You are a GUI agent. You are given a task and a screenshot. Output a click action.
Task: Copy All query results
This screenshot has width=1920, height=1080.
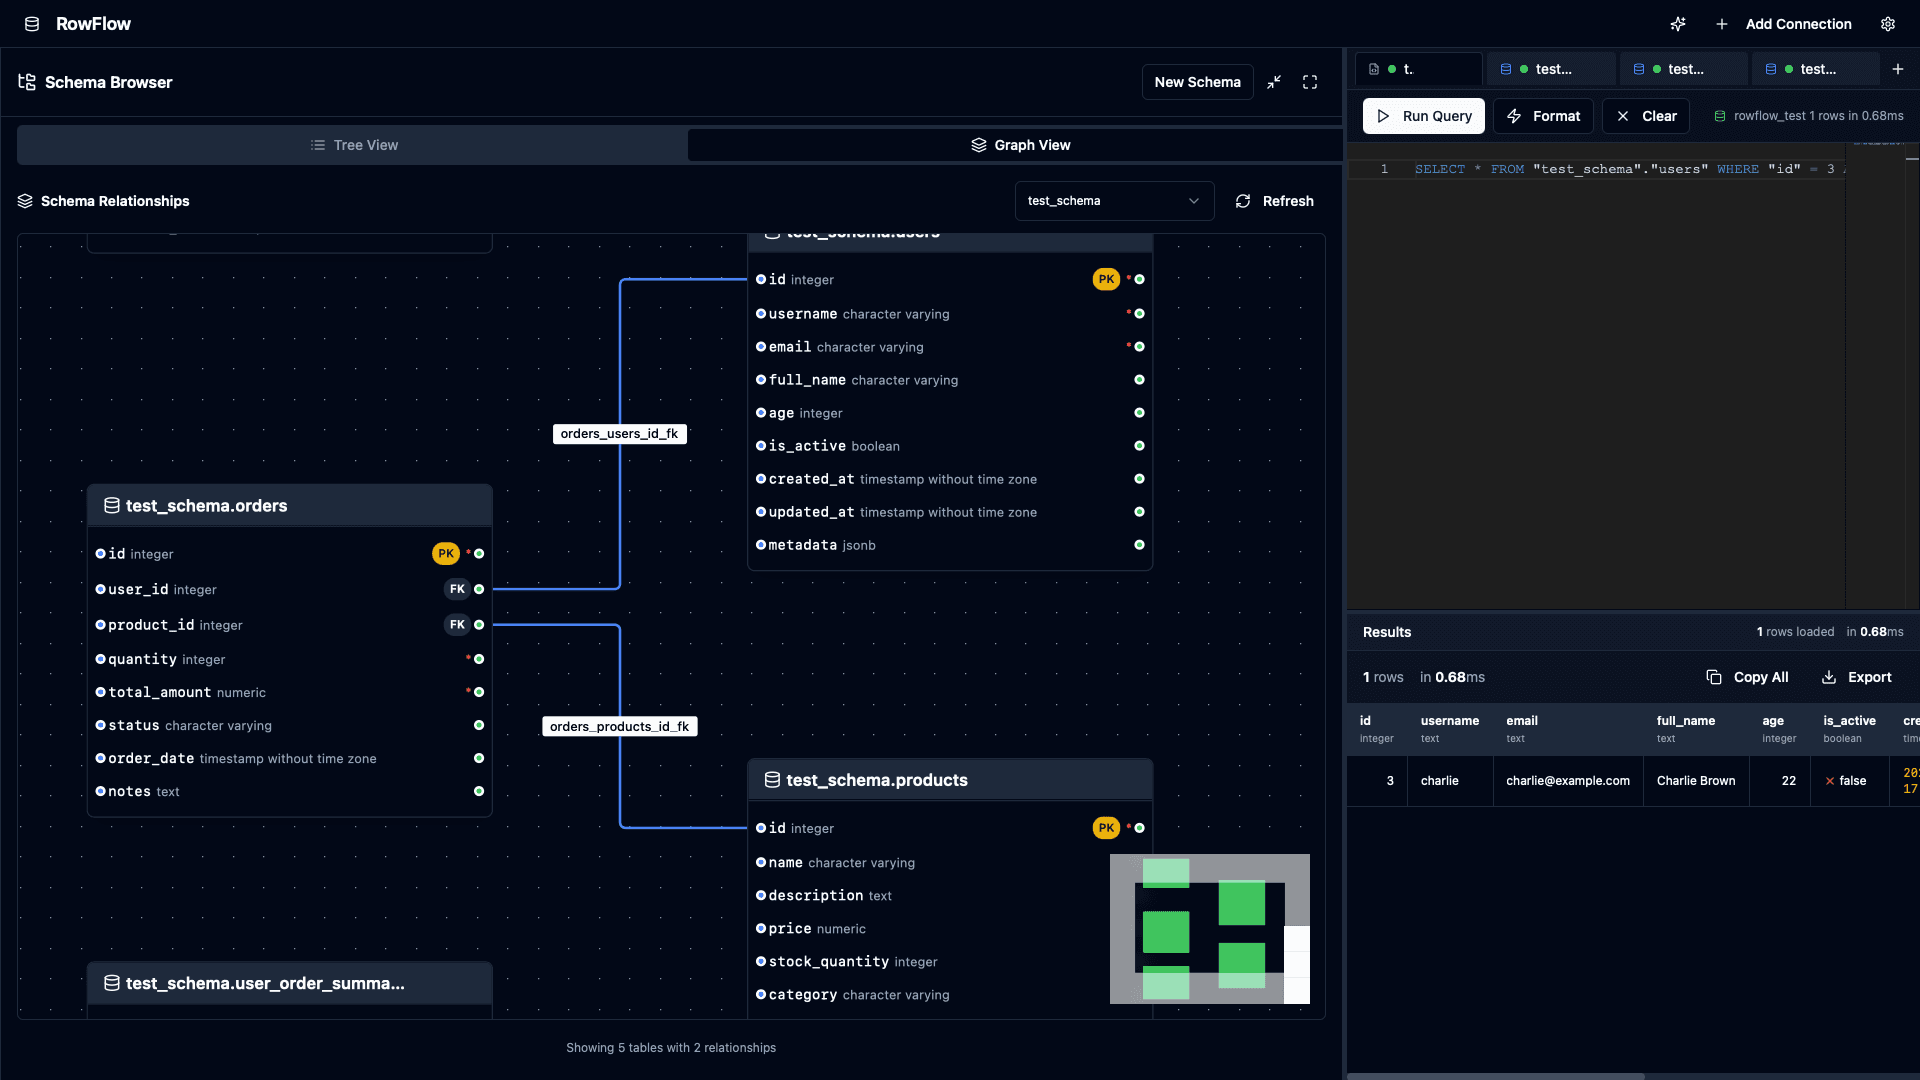[1748, 677]
